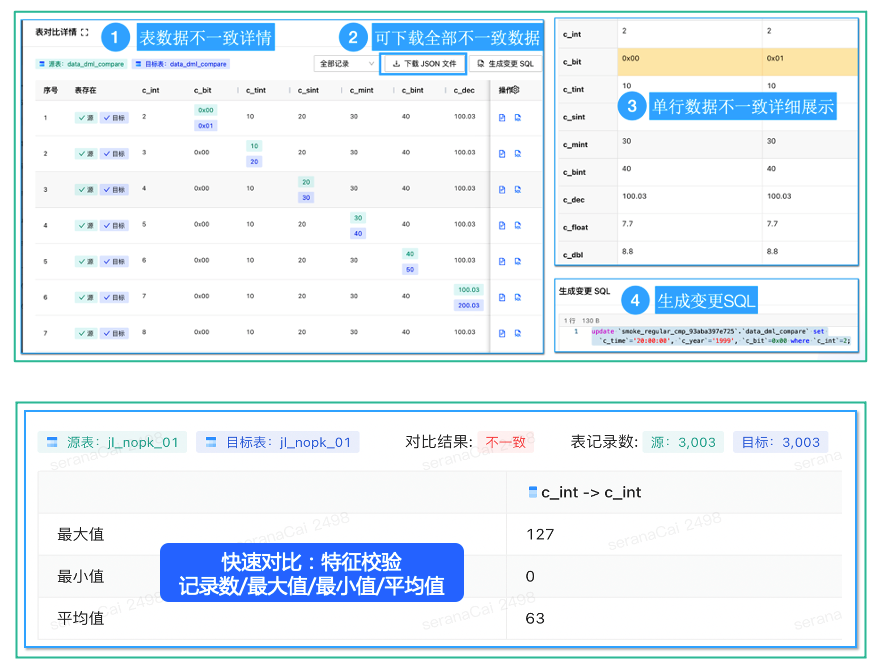View detail icon for row 6
Viewport: 872px width, 664px height.
[x=502, y=298]
